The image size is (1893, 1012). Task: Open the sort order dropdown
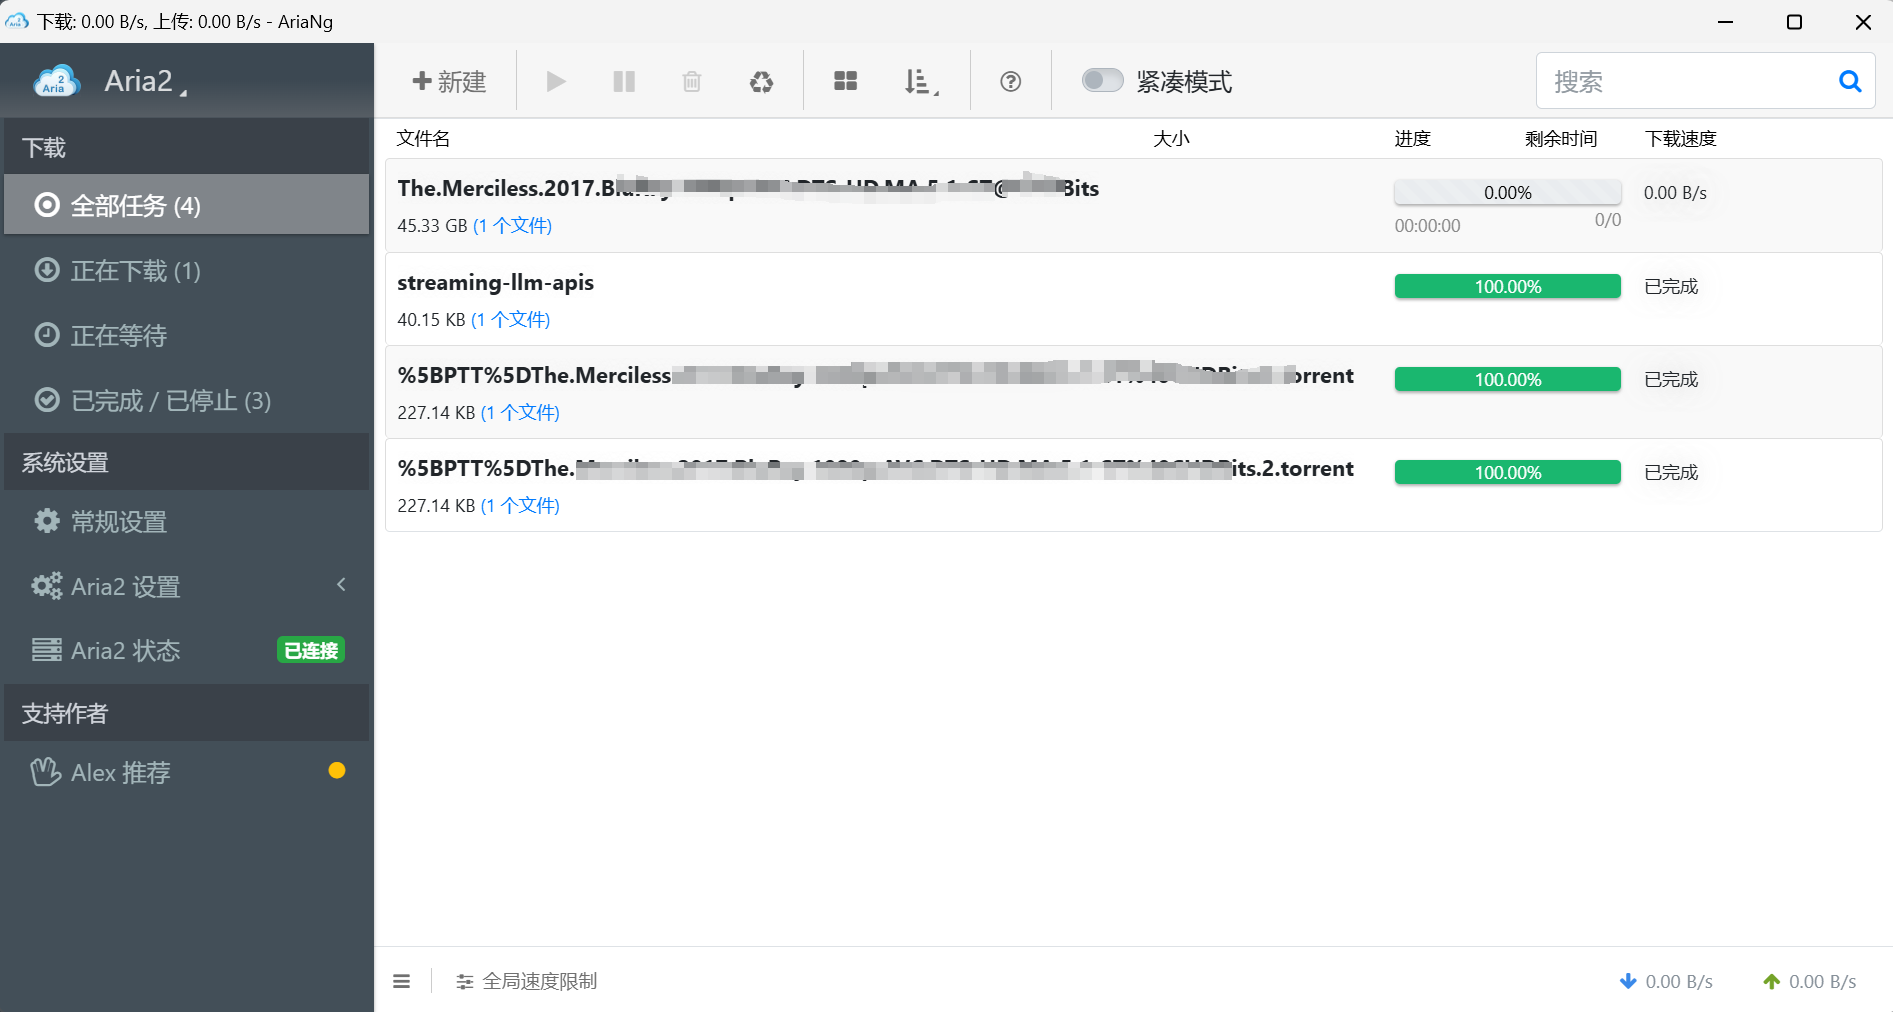(920, 81)
